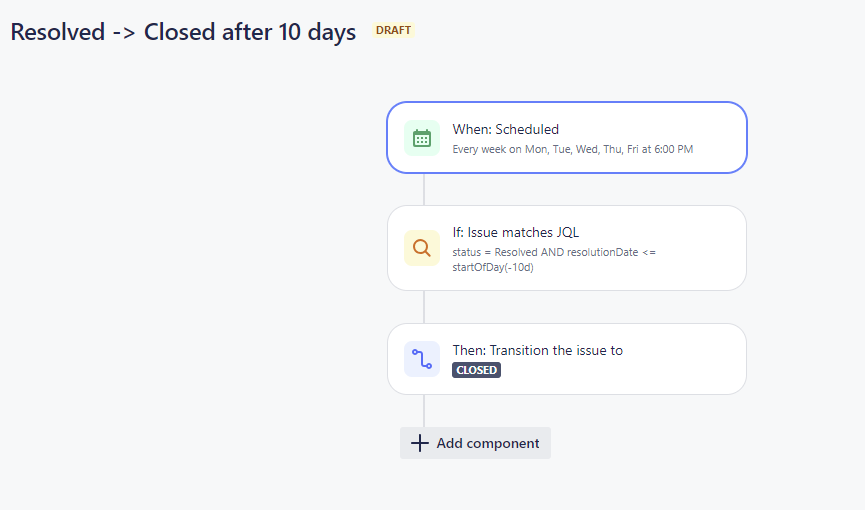
Task: Select the When: Scheduled trigger card
Action: tap(567, 137)
